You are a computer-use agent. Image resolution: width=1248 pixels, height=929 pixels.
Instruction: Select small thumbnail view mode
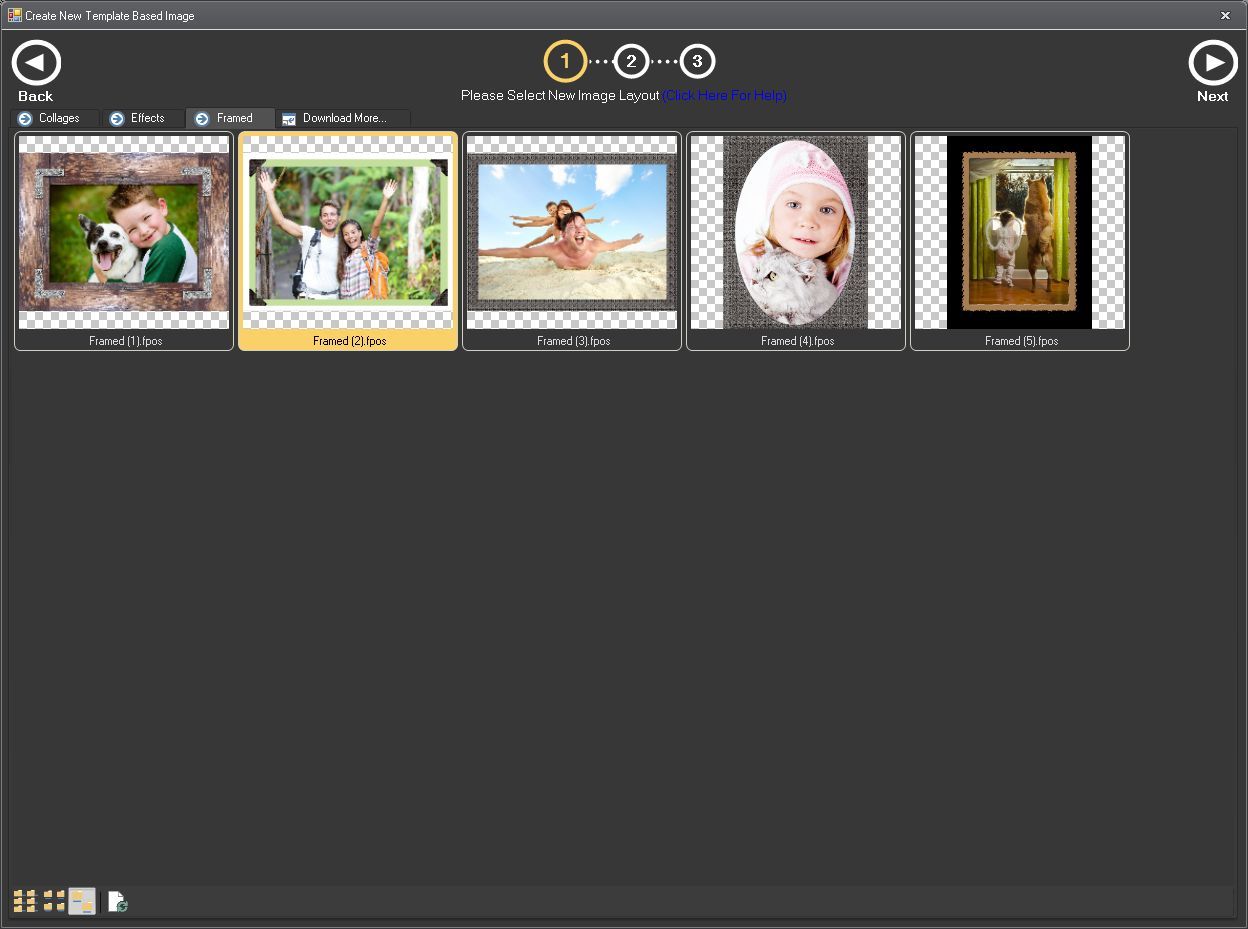pos(22,900)
